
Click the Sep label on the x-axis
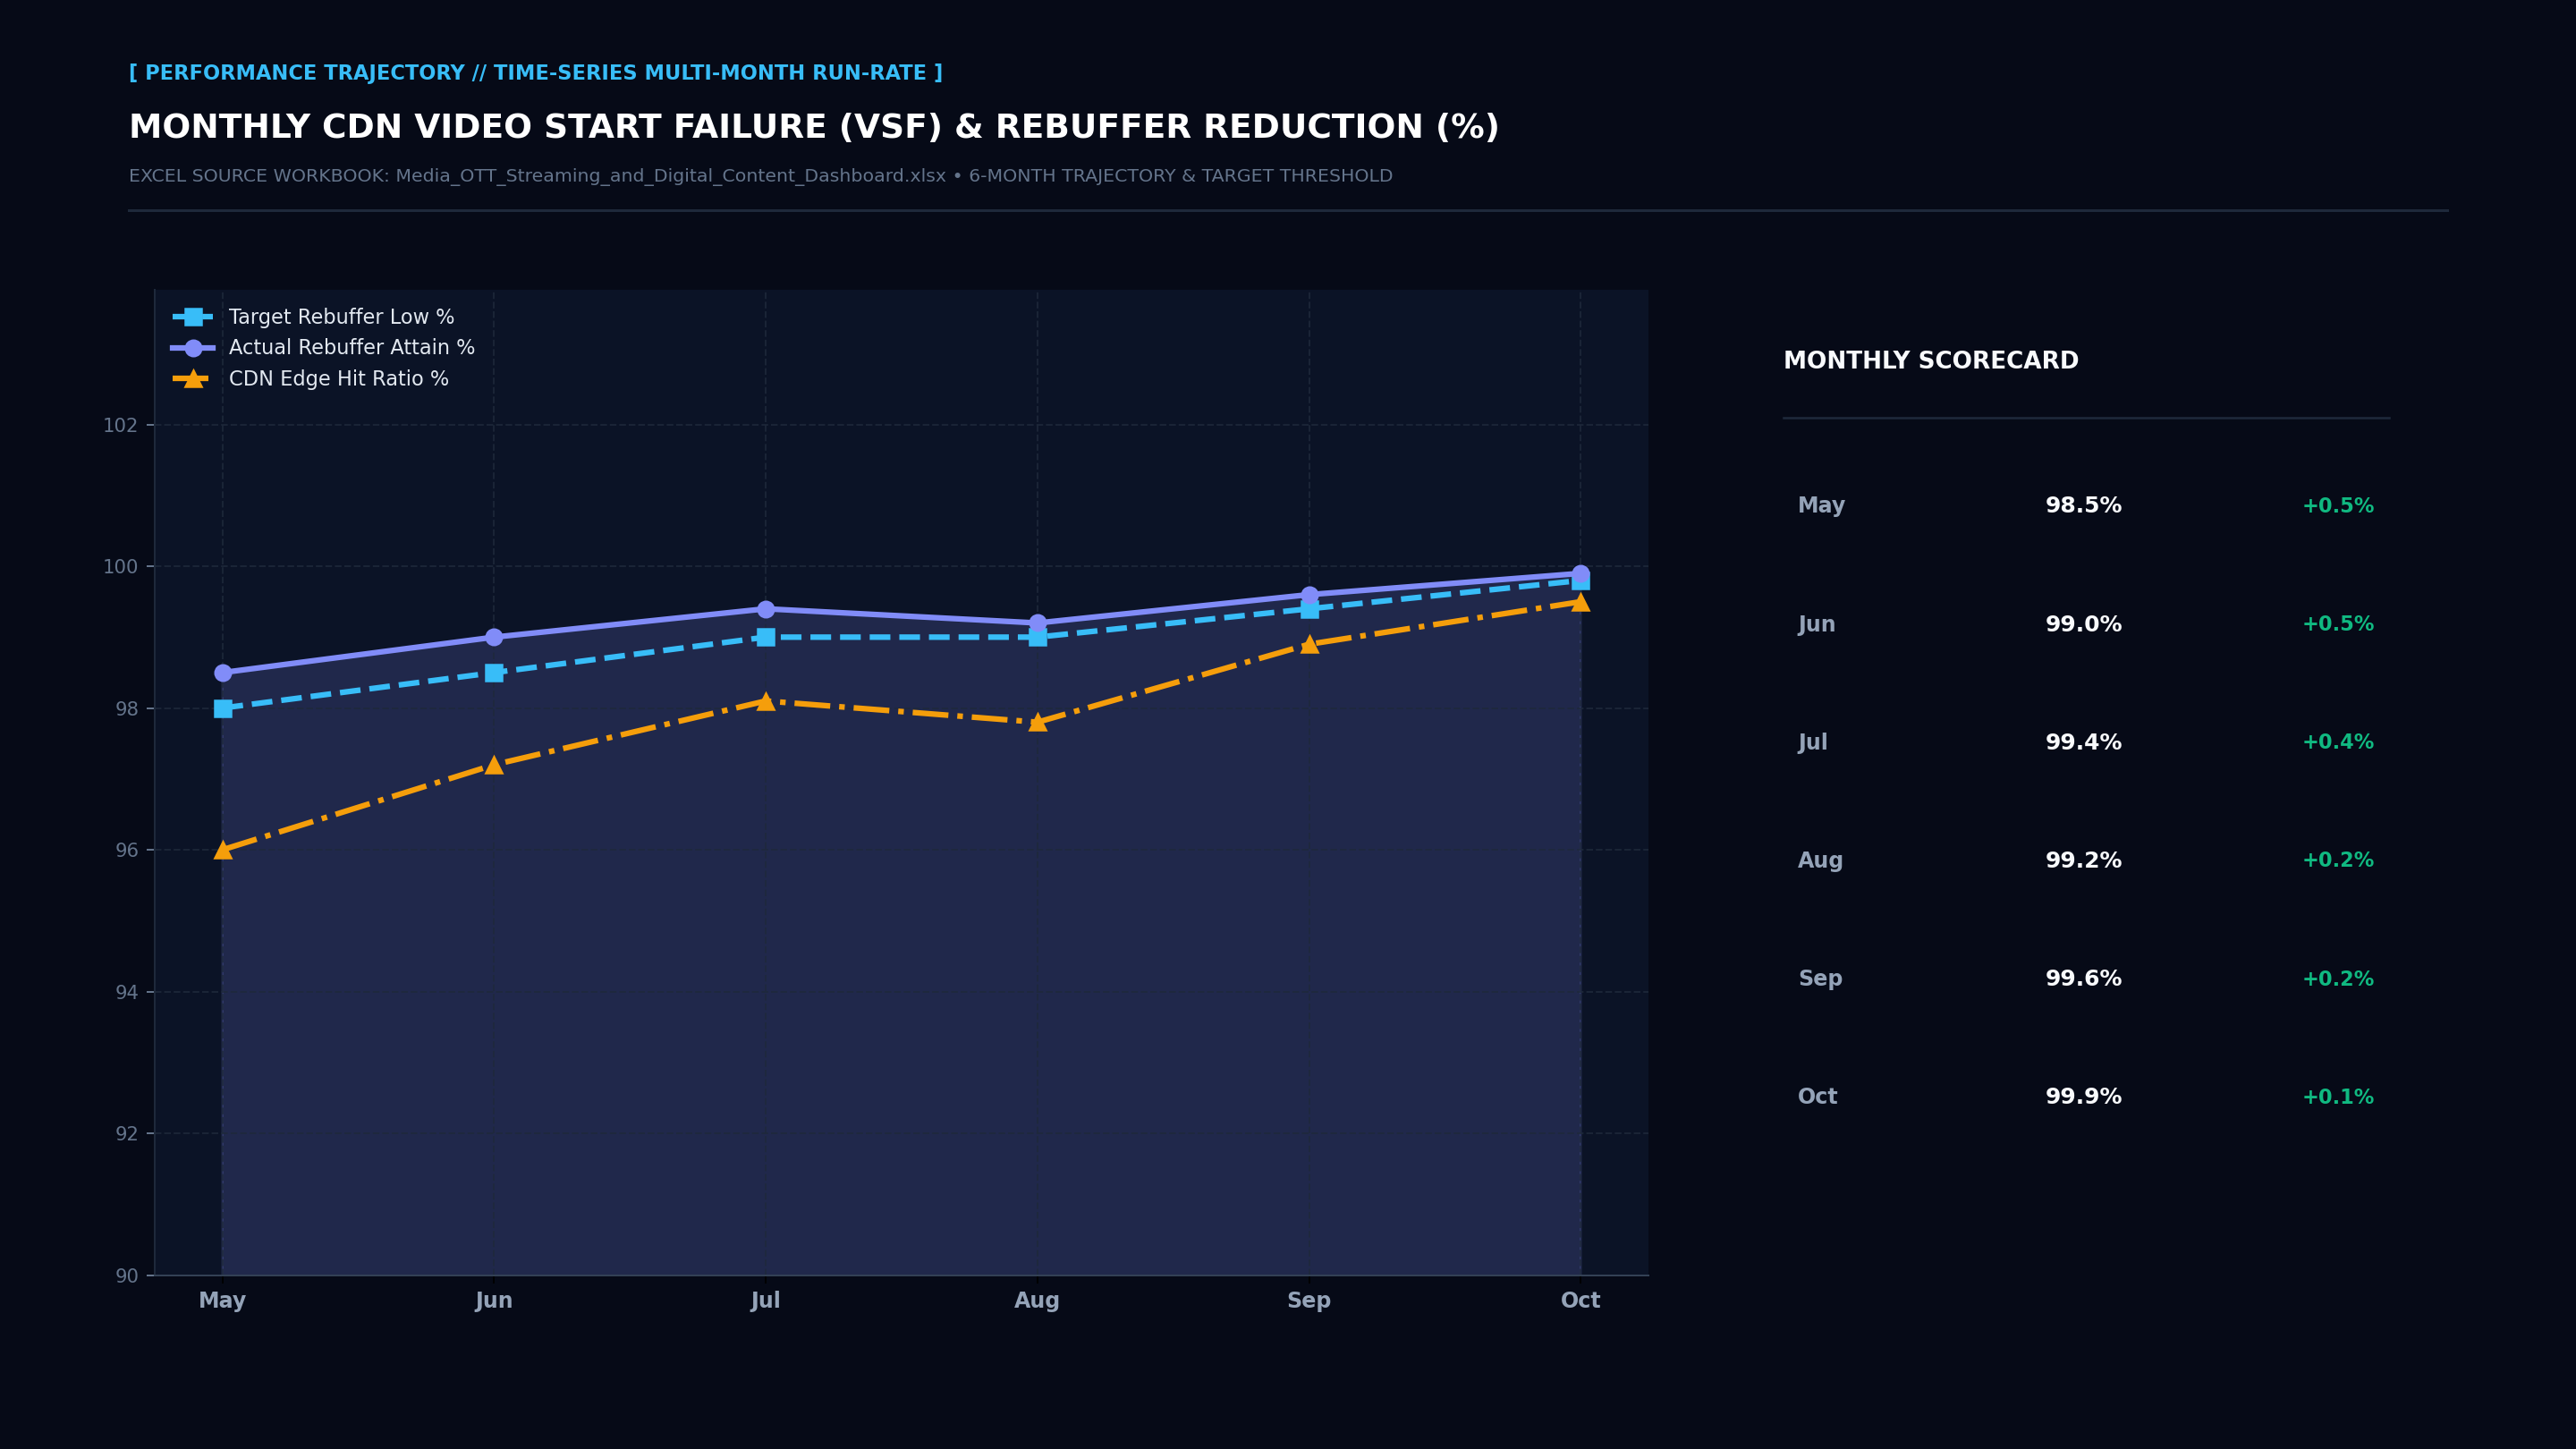coord(1309,1301)
